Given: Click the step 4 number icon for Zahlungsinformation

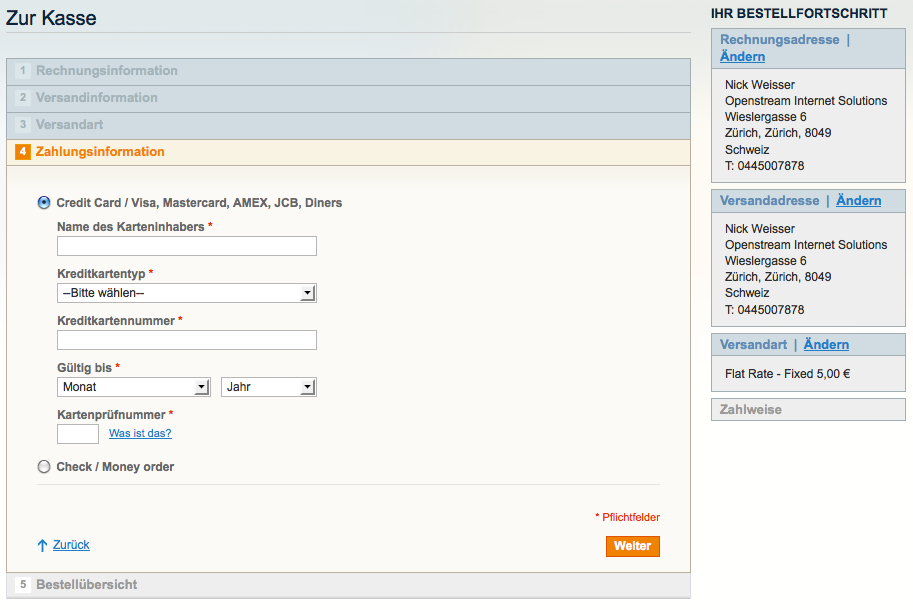Looking at the screenshot, I should click(23, 152).
